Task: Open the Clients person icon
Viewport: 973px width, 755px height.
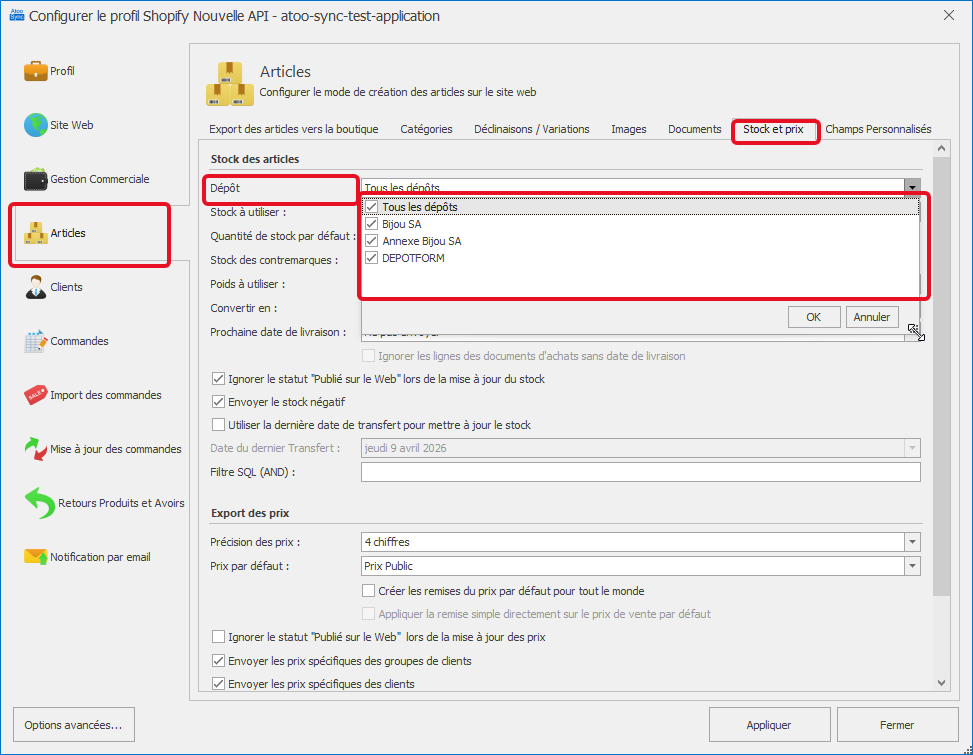Action: [x=35, y=287]
